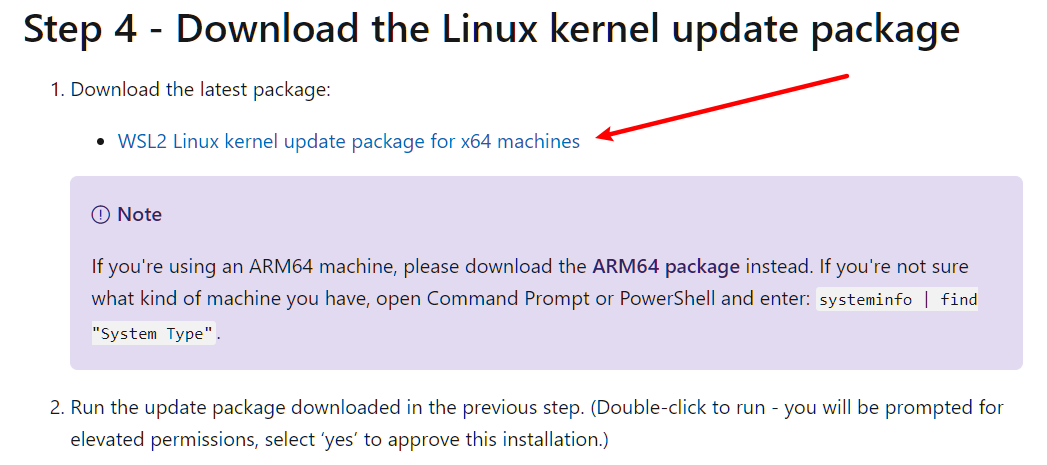1047x465 pixels.
Task: Click "Command Prompt" text in the note
Action: coord(490,298)
